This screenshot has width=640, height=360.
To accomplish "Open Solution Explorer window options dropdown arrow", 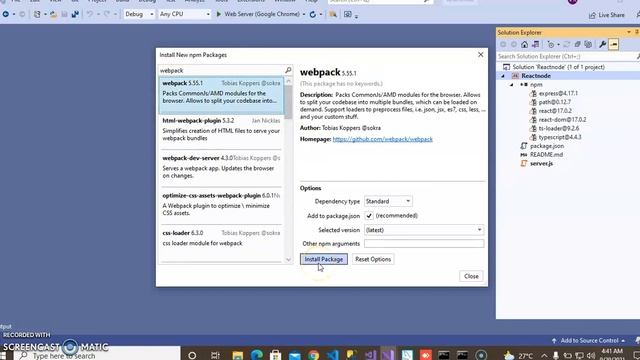I will 629,32.
